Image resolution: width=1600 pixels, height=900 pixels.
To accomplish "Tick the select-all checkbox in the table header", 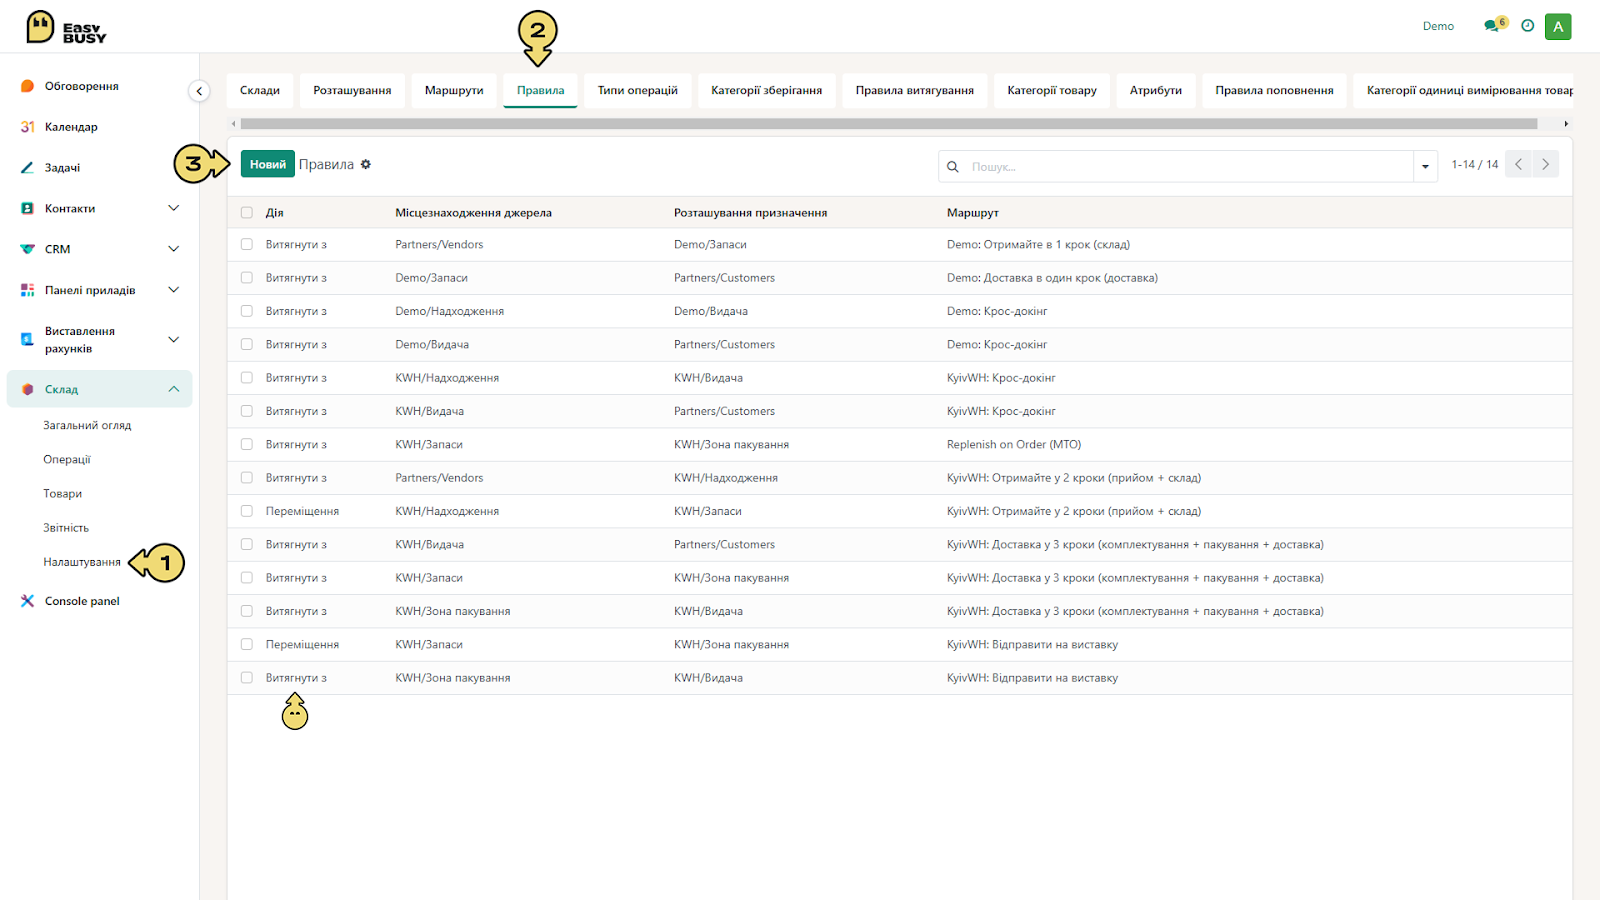I will pos(247,213).
